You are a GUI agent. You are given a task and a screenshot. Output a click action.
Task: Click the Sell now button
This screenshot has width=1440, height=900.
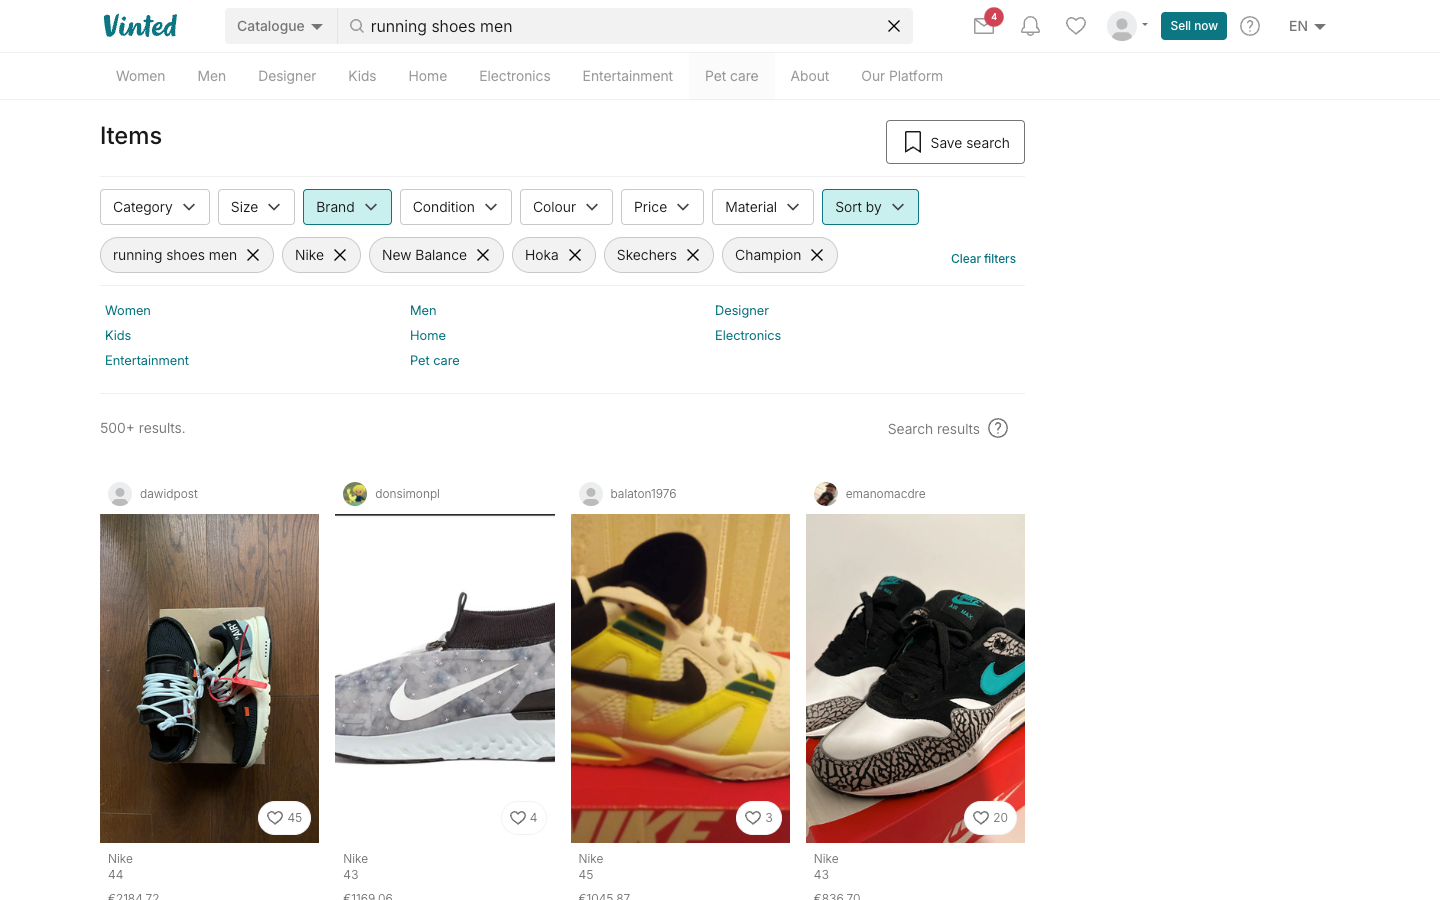[1194, 26]
